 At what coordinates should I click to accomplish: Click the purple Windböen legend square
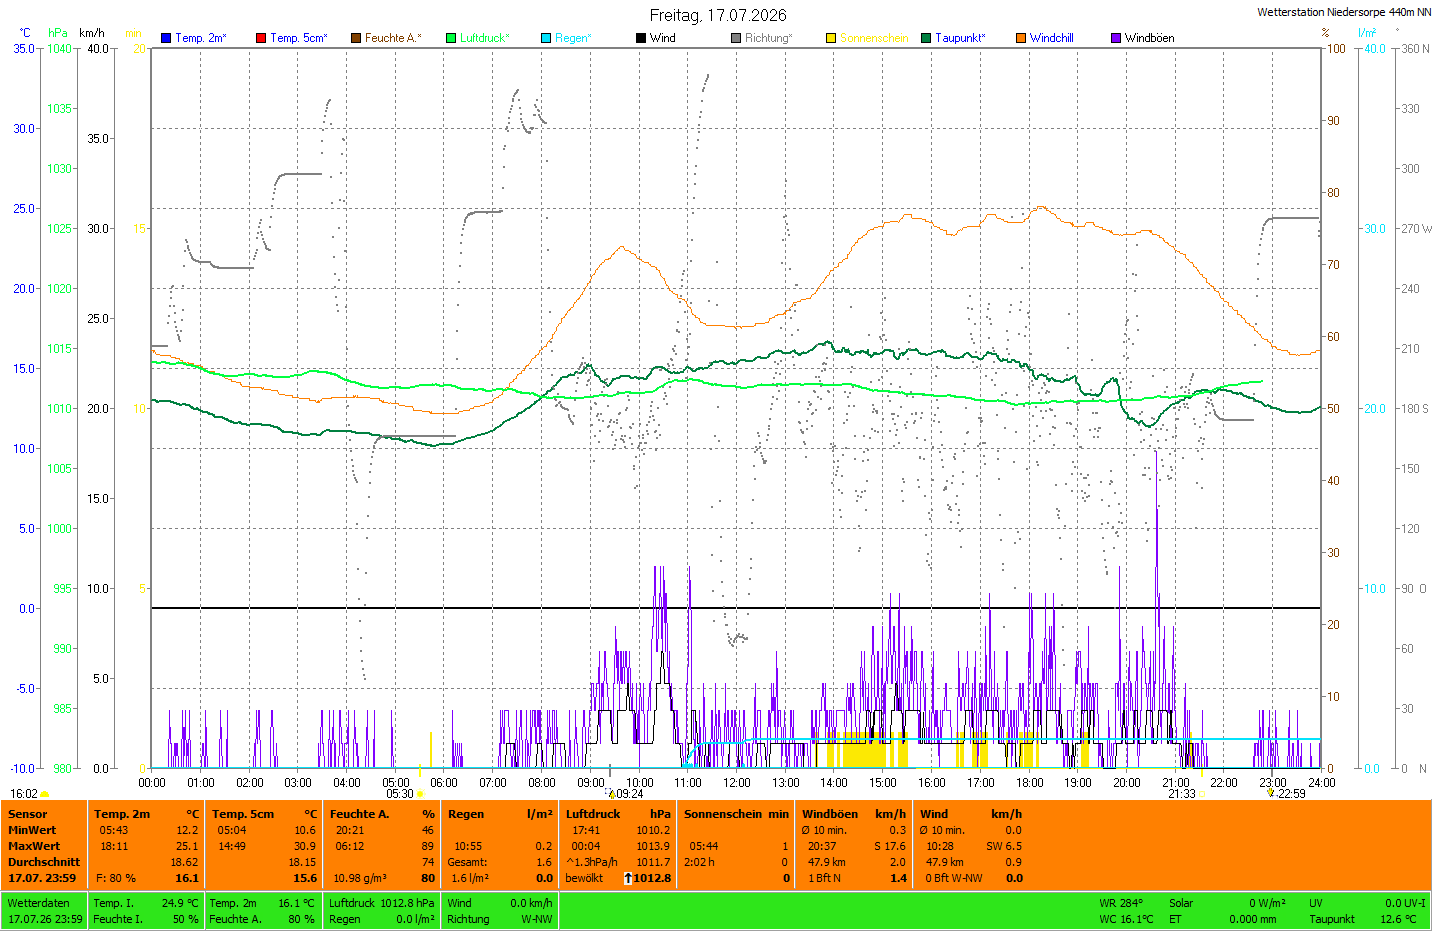(x=1116, y=38)
